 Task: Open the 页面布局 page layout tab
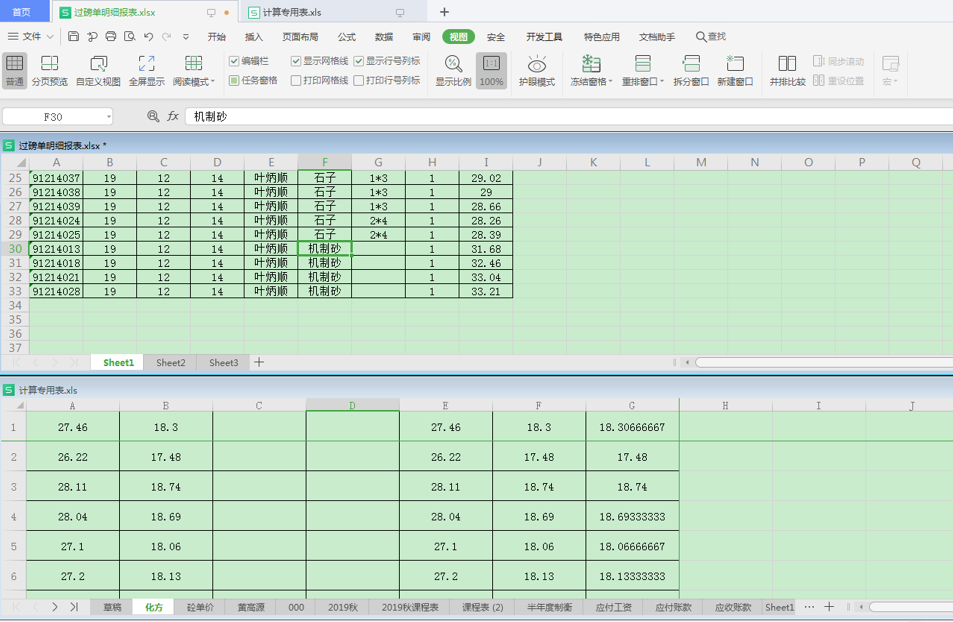tap(300, 37)
